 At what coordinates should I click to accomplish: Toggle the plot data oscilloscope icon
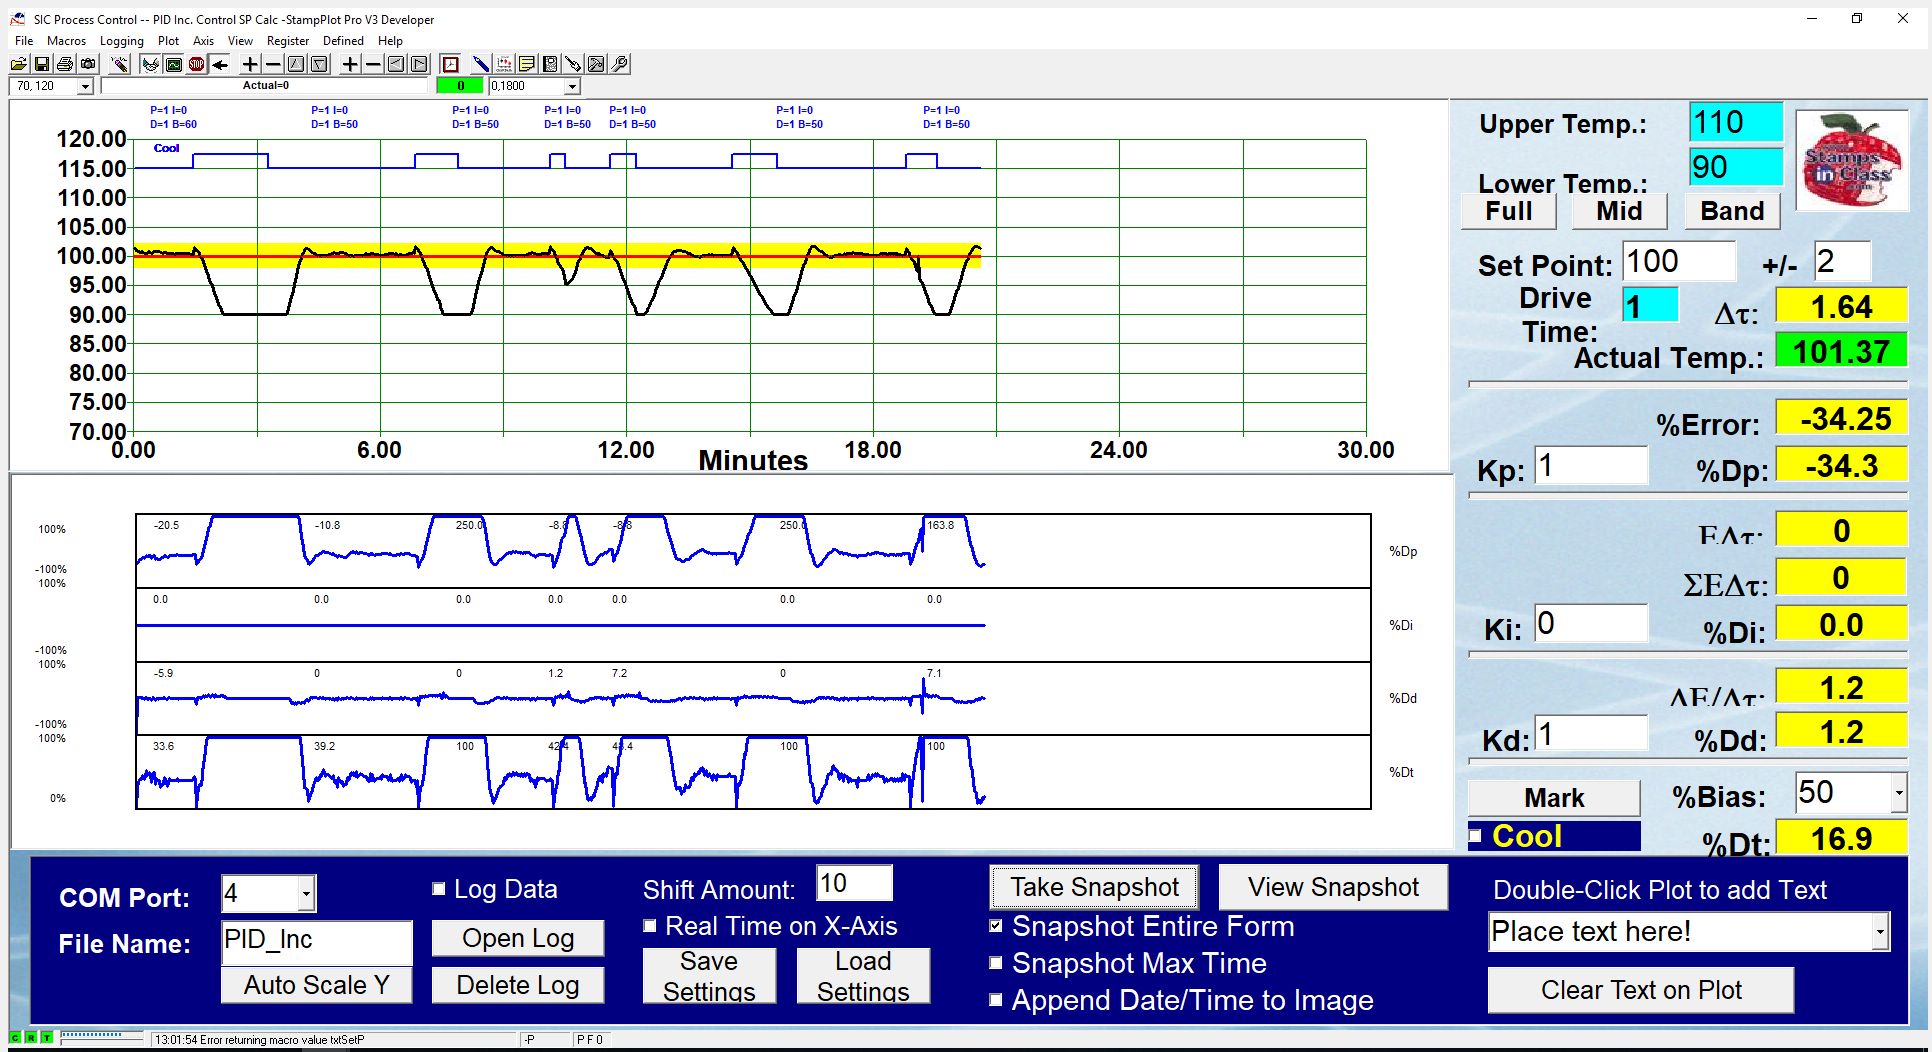pos(173,64)
